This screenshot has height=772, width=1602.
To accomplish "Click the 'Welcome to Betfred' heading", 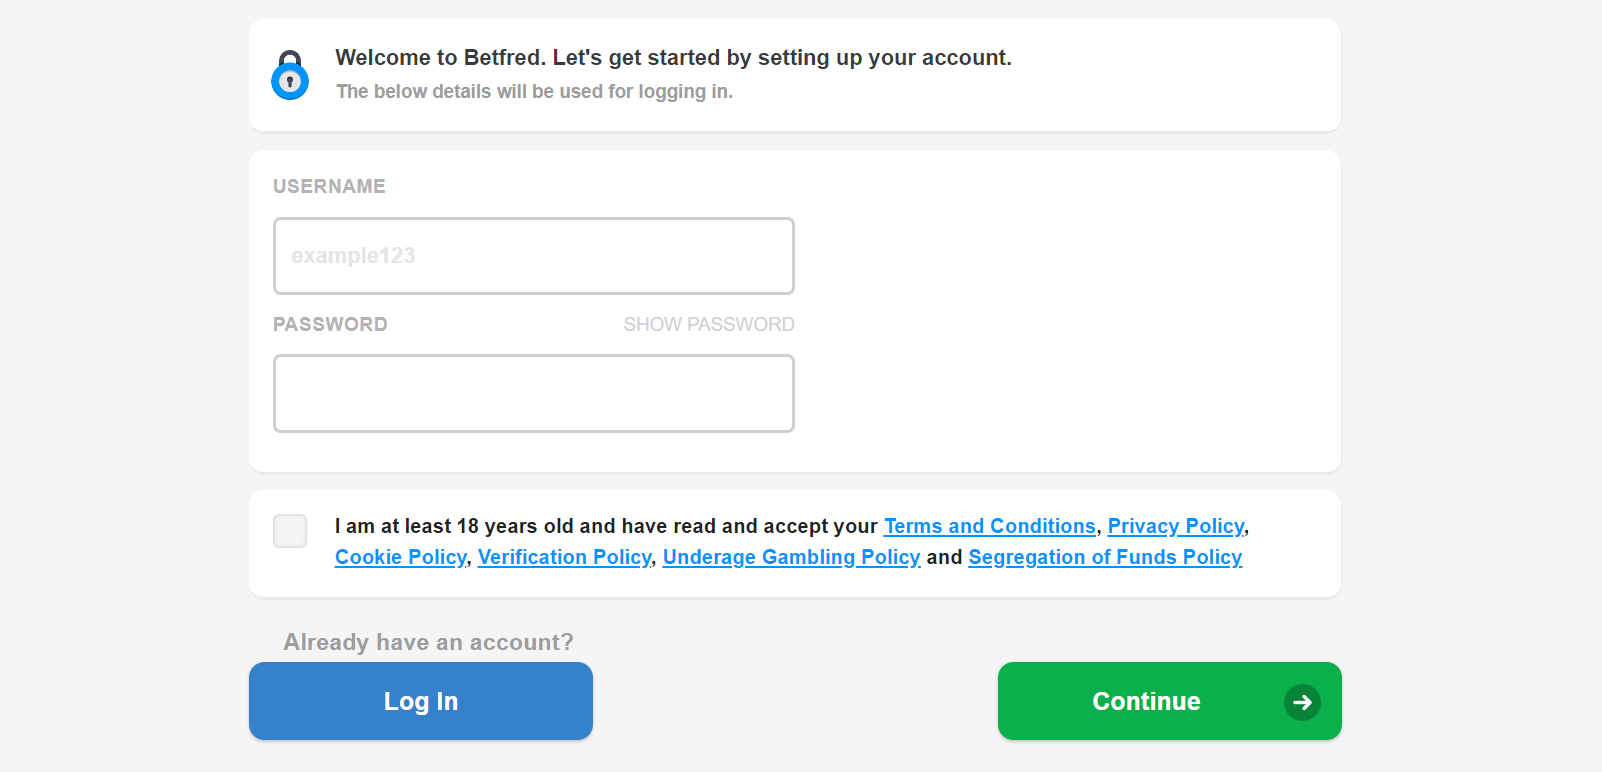I will point(673,58).
